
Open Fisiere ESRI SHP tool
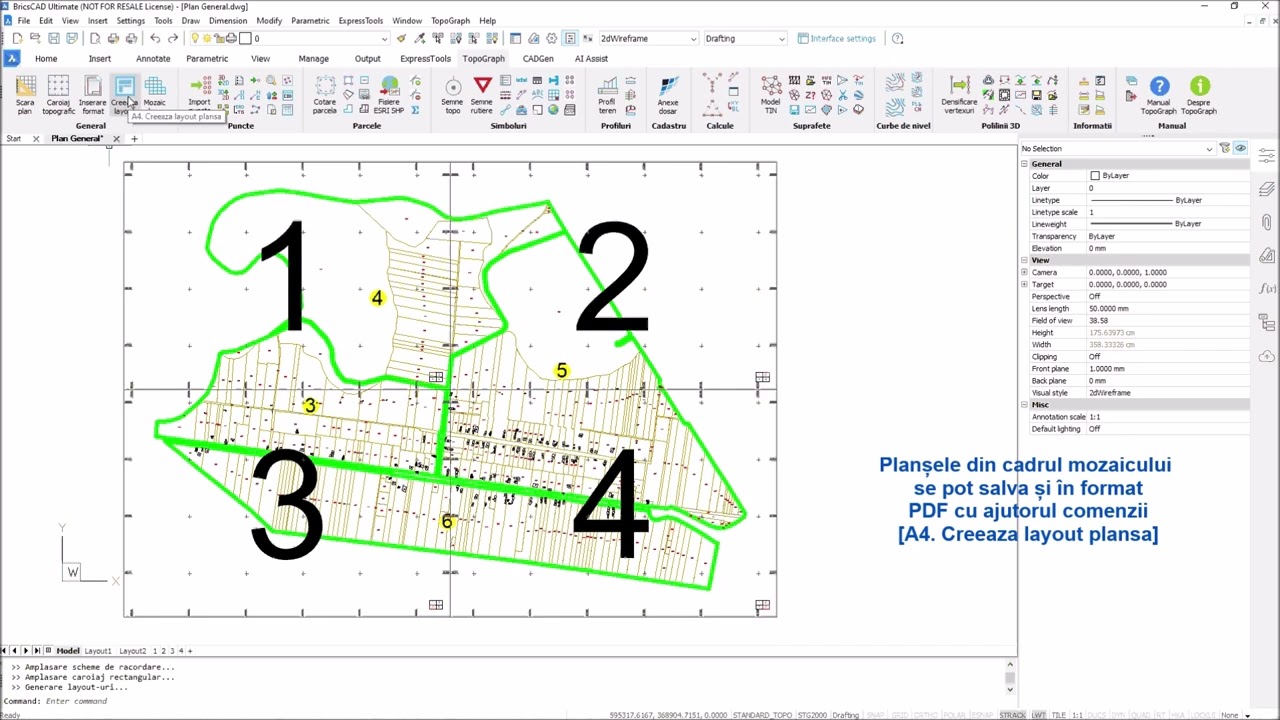coord(389,95)
